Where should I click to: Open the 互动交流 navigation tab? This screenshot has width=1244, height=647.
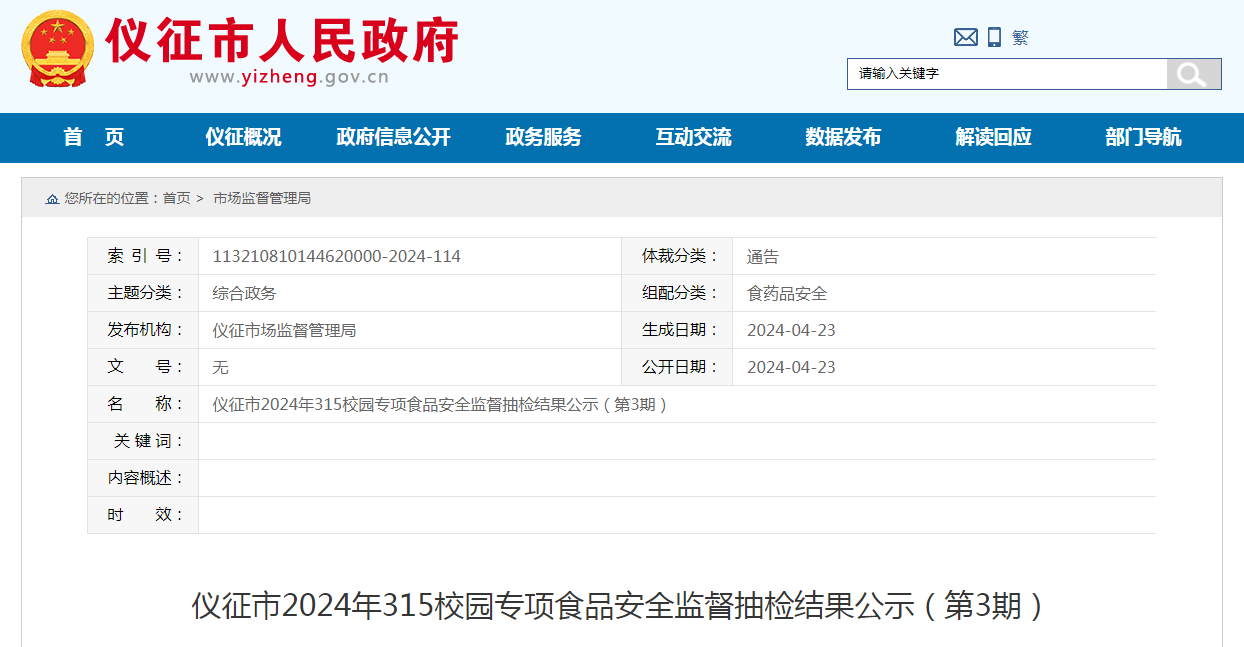(693, 137)
